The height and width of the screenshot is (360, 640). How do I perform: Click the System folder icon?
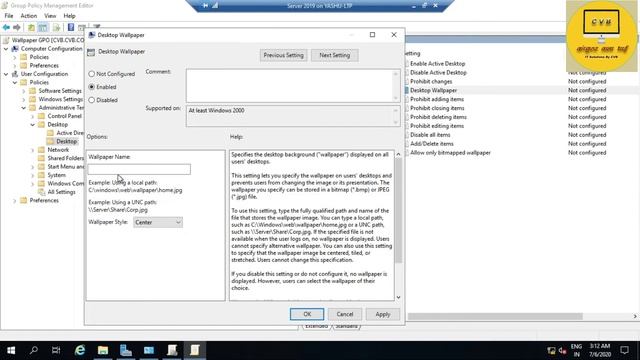click(41, 175)
